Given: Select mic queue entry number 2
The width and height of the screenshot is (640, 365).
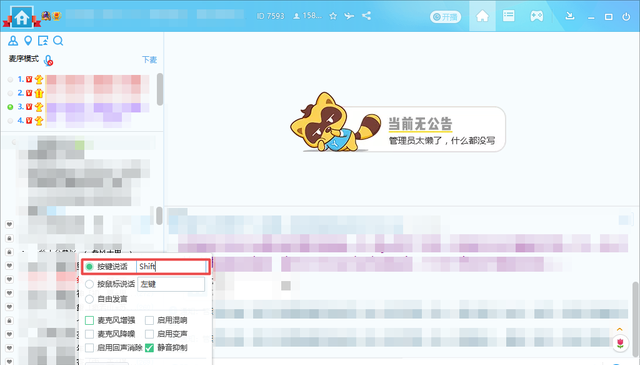Looking at the screenshot, I should 78,93.
